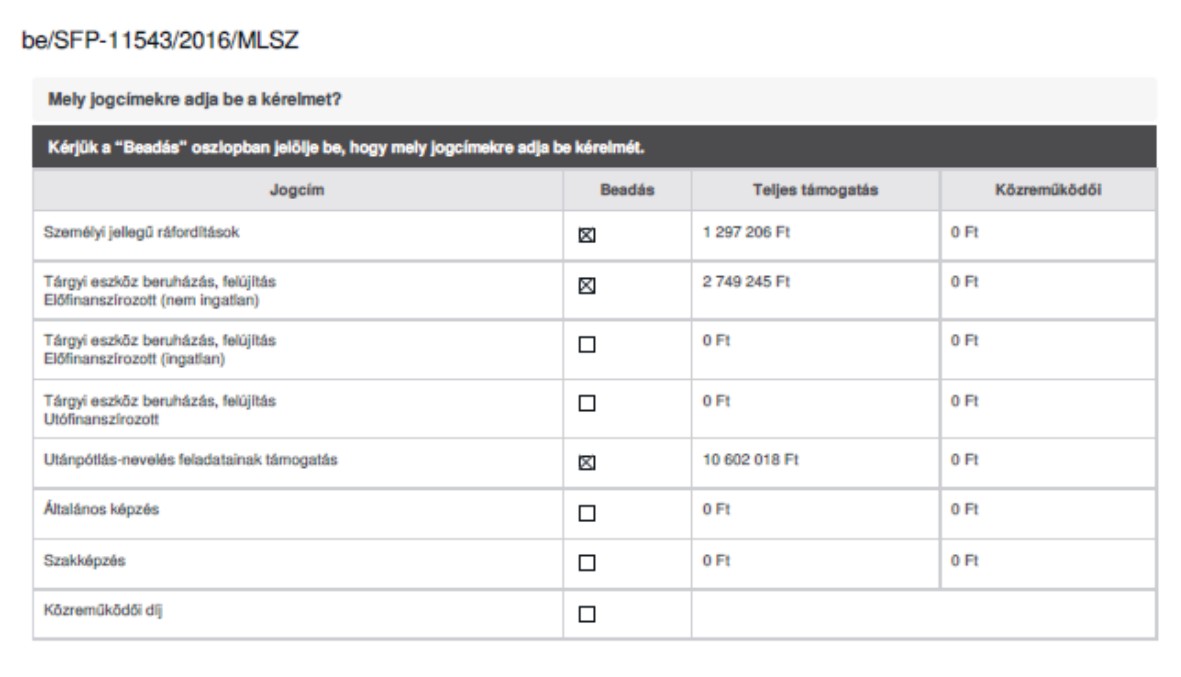Click Teljes támogatás 0 Ft in Általános képzés row
1181x677 pixels.
click(712, 510)
